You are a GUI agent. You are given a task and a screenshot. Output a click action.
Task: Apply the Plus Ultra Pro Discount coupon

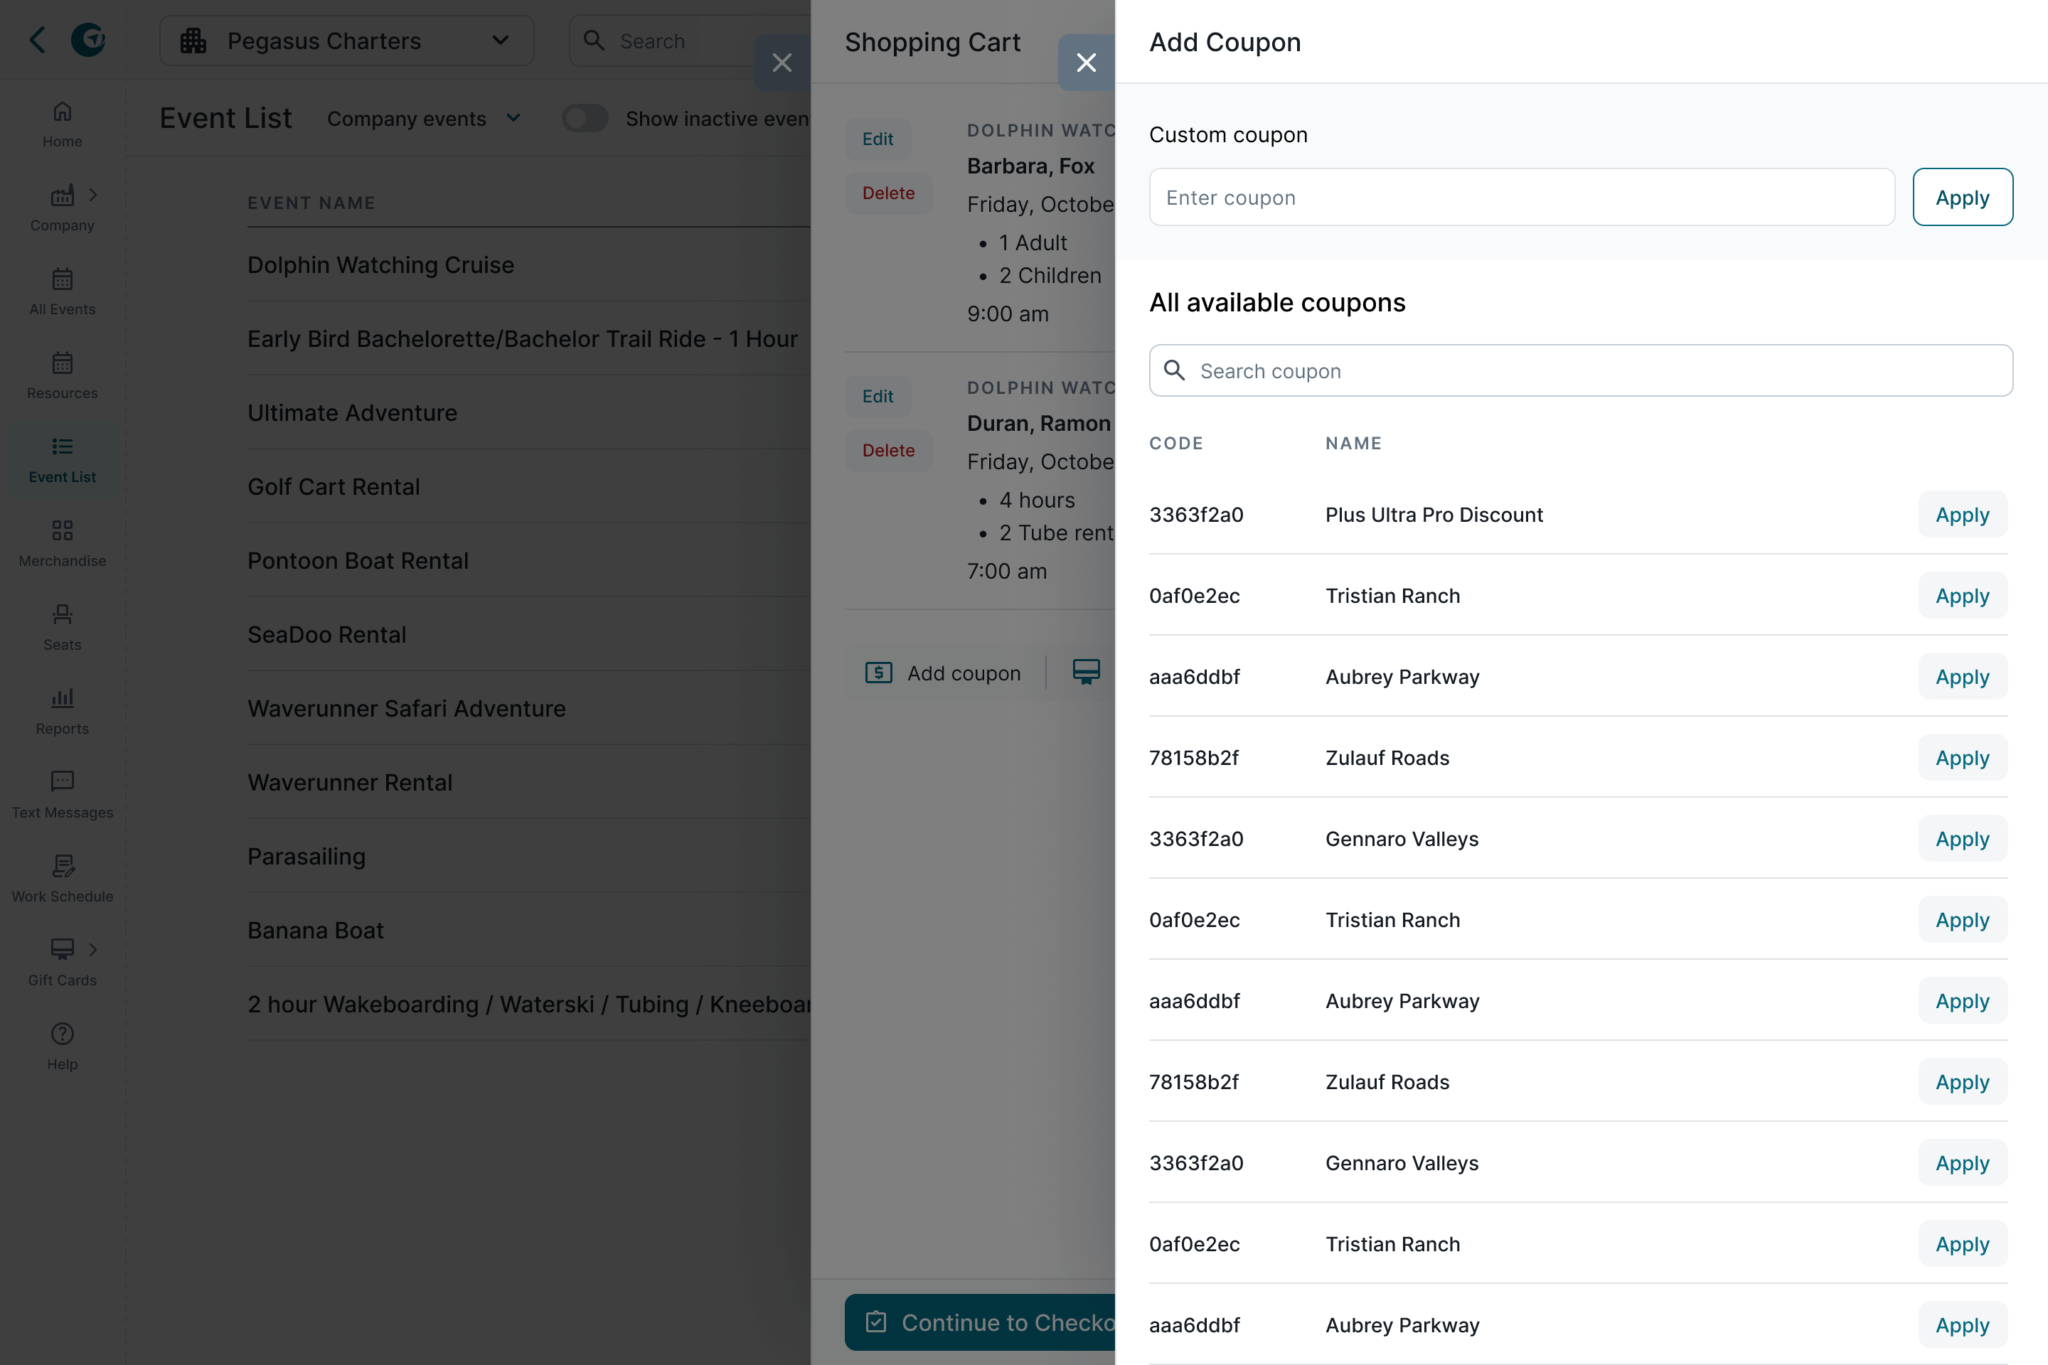click(1961, 514)
